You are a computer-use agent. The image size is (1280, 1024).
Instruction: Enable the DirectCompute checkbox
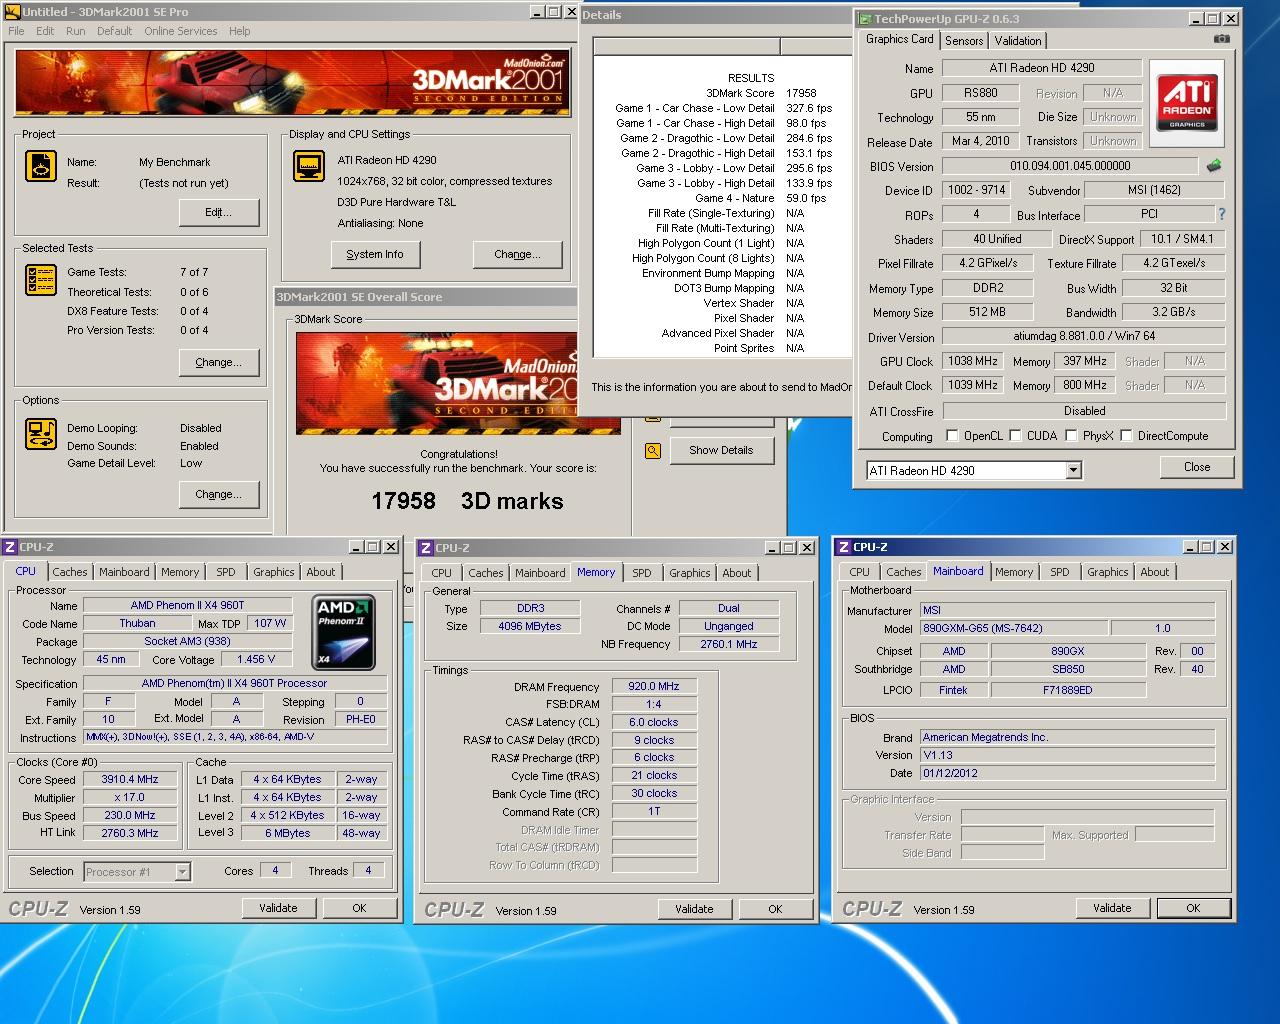pyautogui.click(x=1126, y=435)
